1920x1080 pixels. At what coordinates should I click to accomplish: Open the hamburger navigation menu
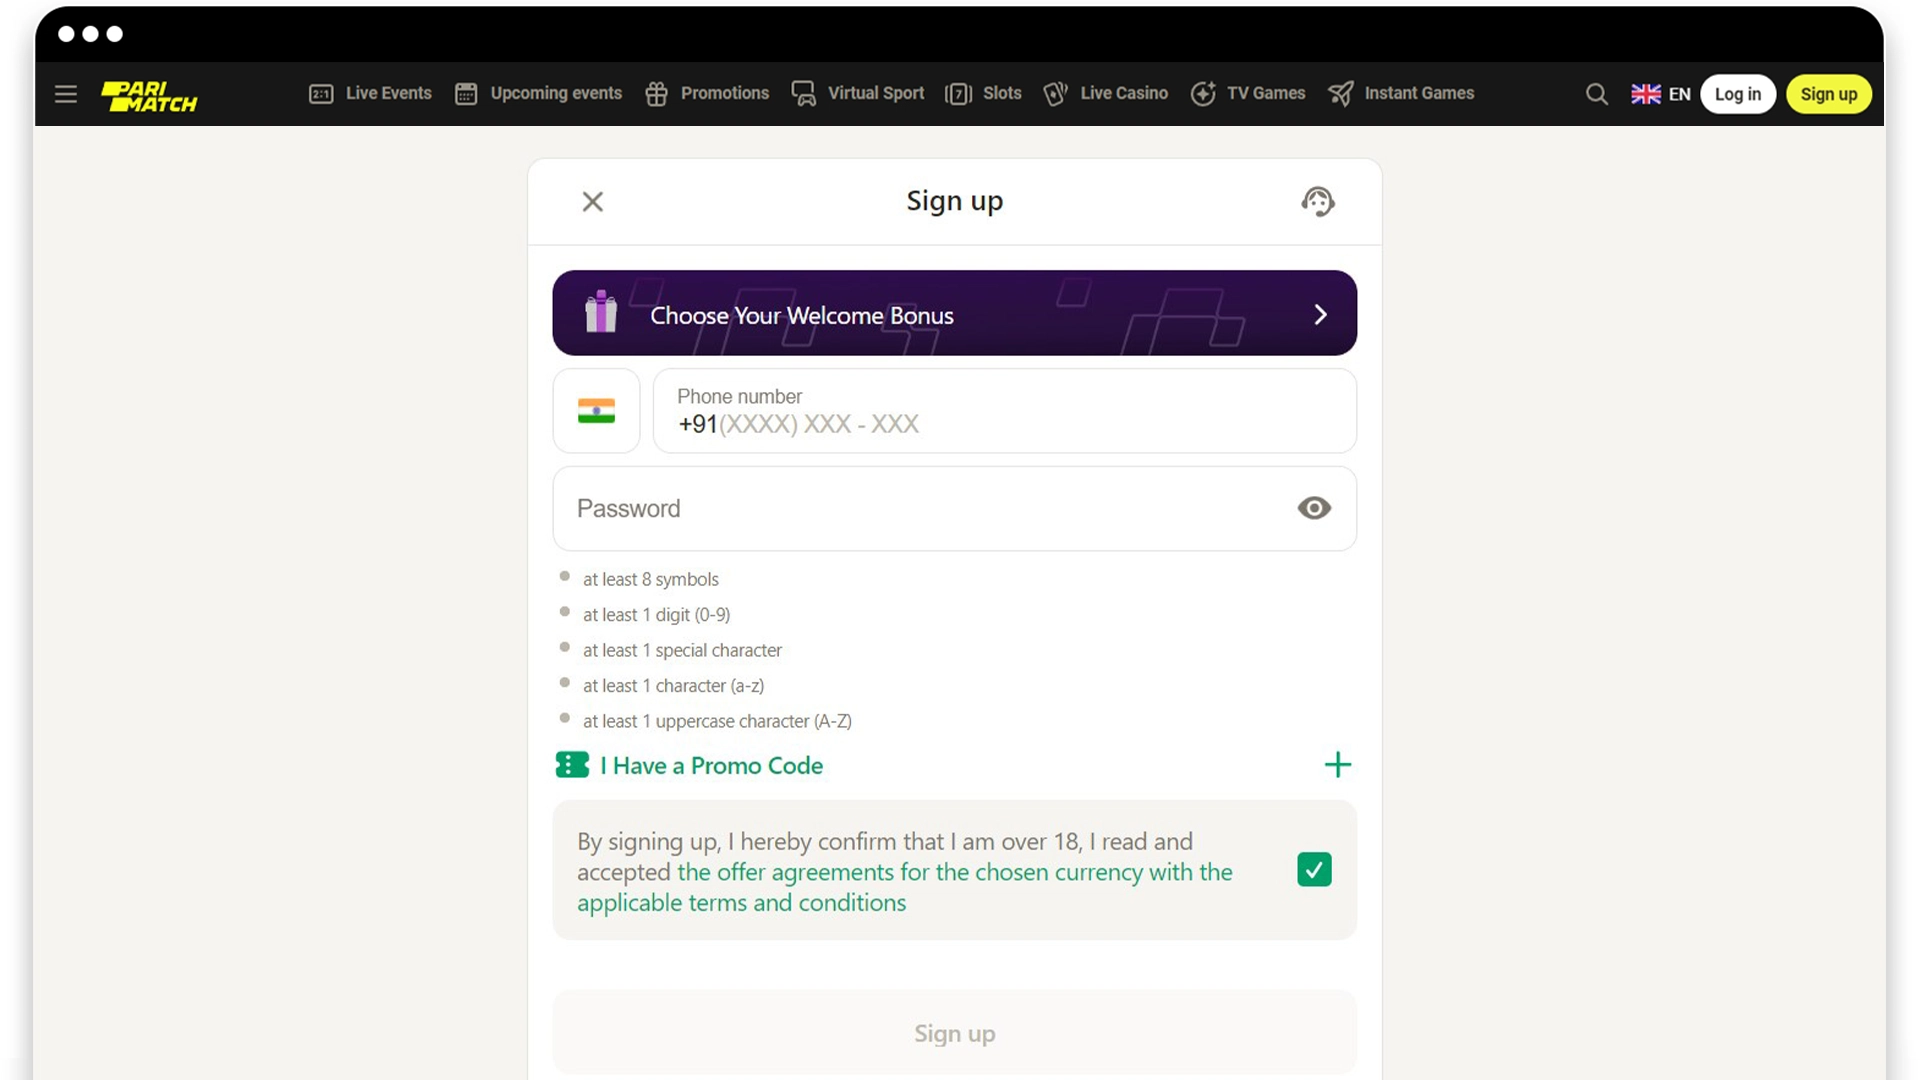[x=66, y=93]
